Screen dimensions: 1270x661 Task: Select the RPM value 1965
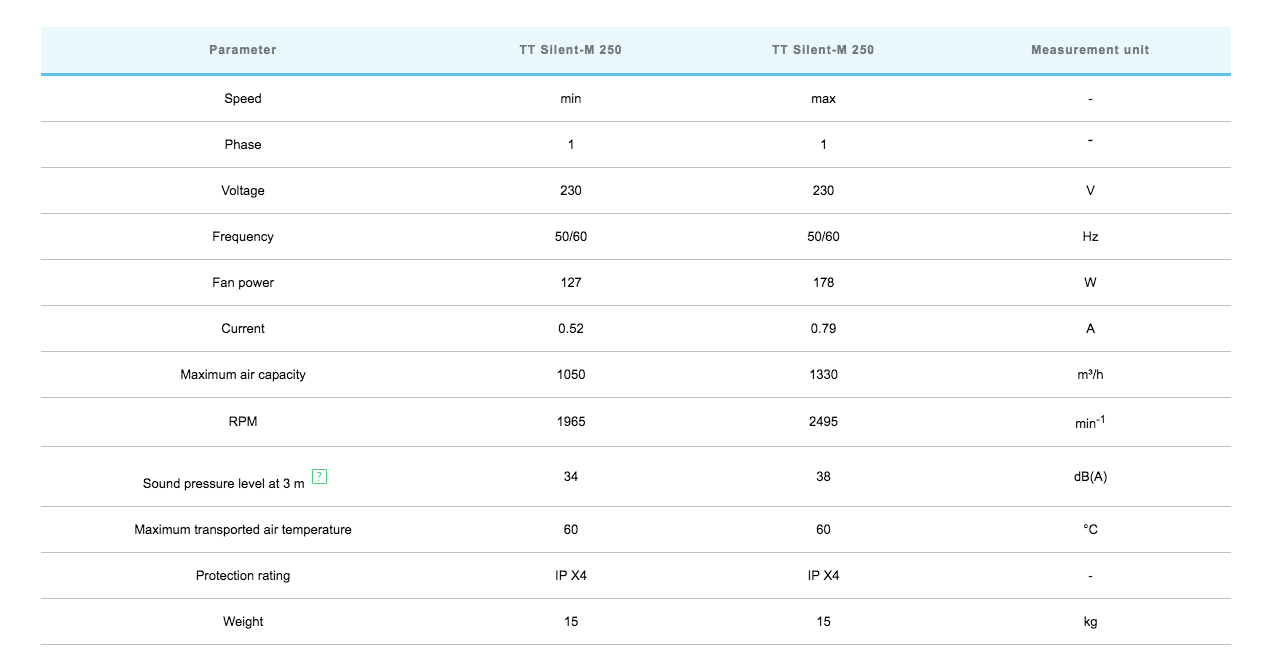click(x=571, y=422)
